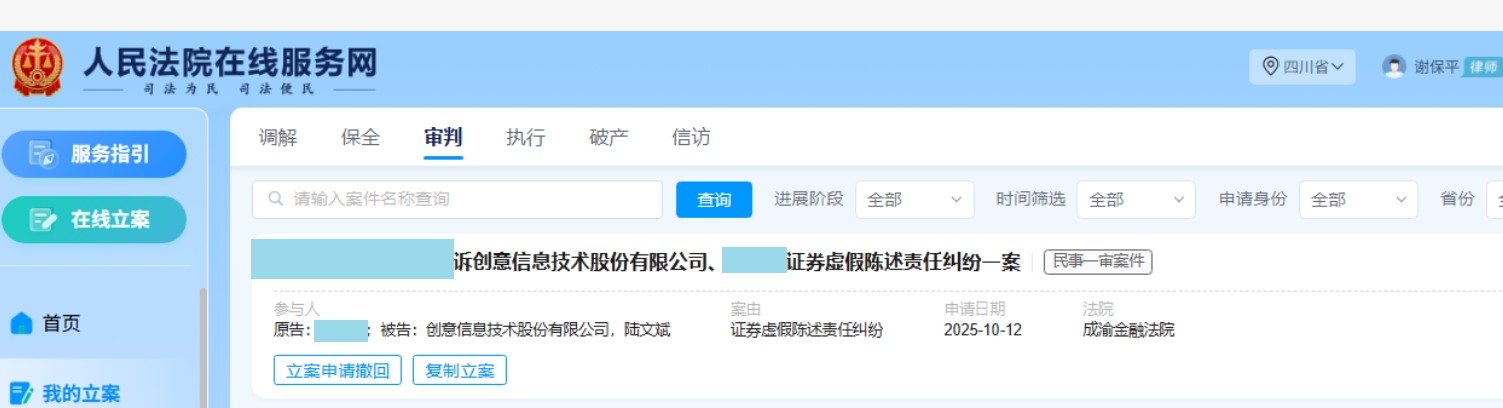This screenshot has width=1503, height=408.
Task: Click the defendant text 创意信息技术股份有限公司, 陆文斌
Action: click(548, 330)
